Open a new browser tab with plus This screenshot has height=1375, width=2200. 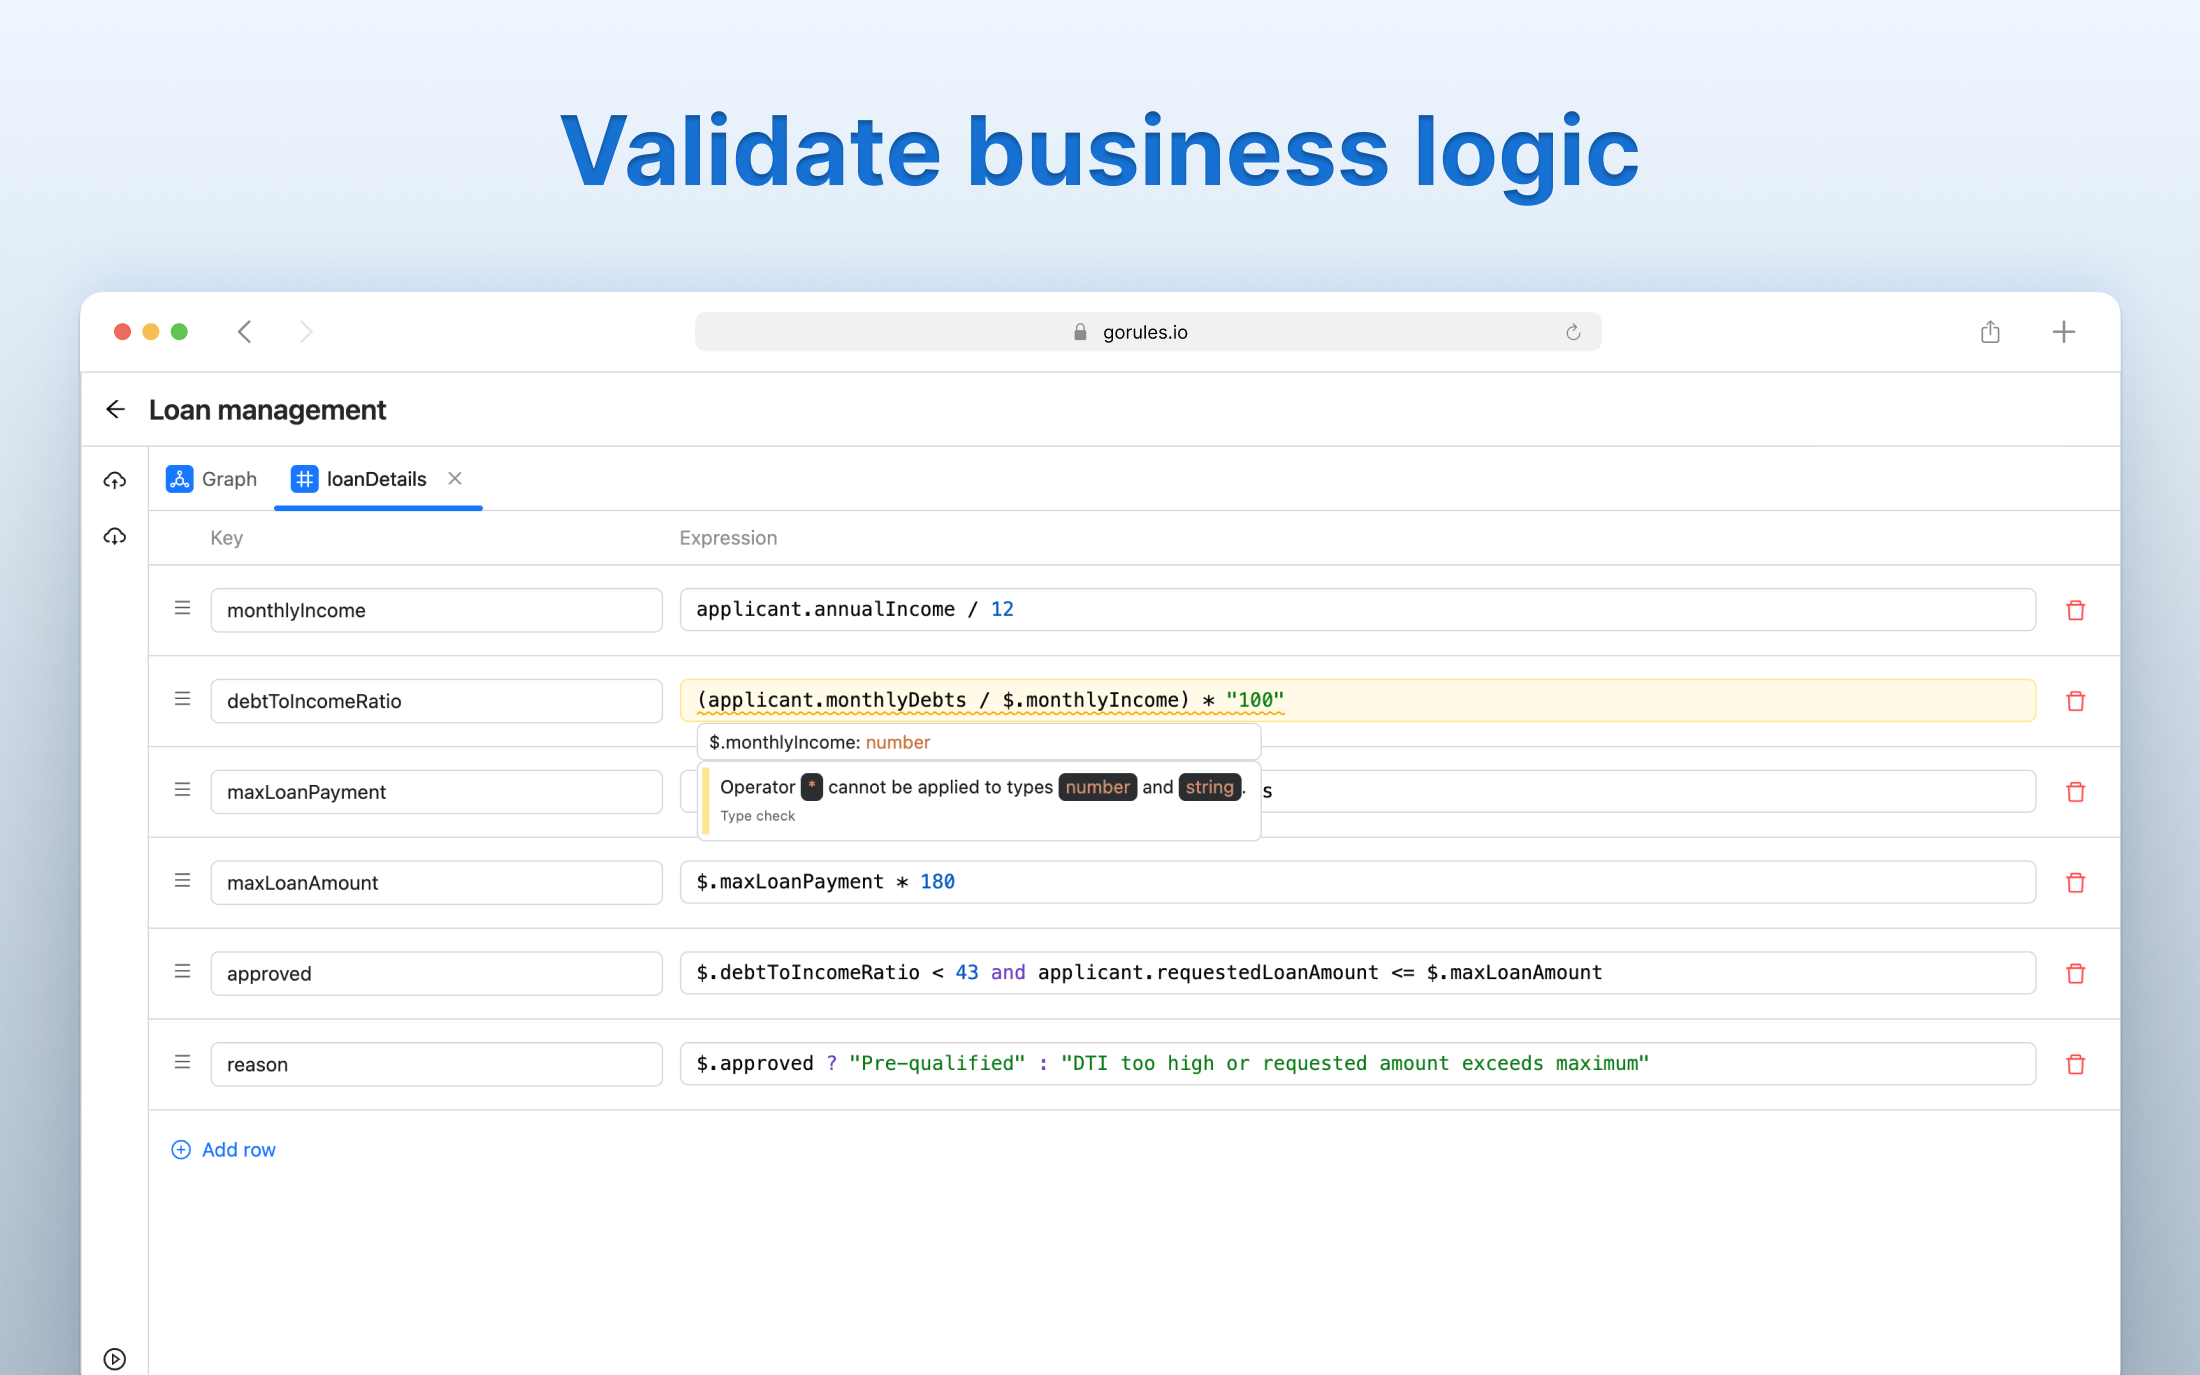(x=2063, y=332)
